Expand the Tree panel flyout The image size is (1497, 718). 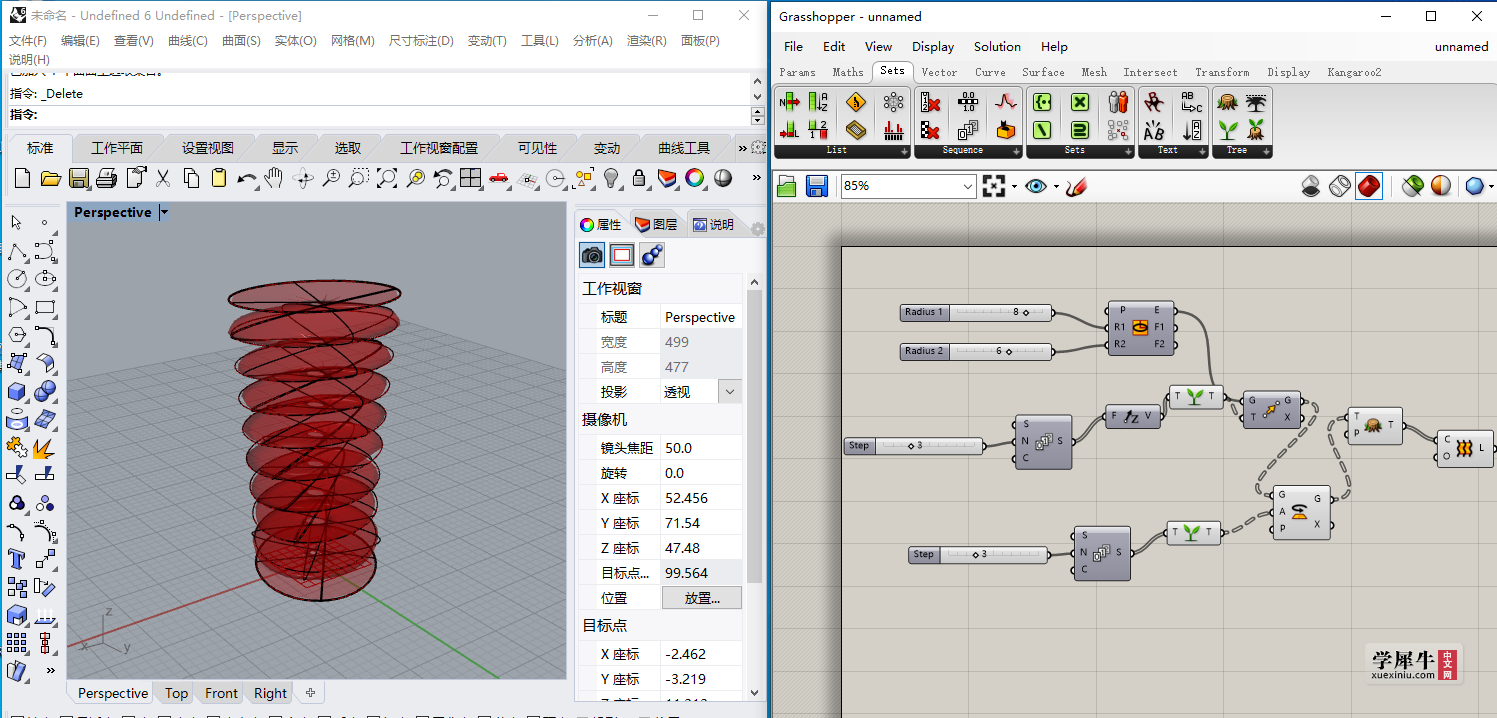pos(1266,151)
